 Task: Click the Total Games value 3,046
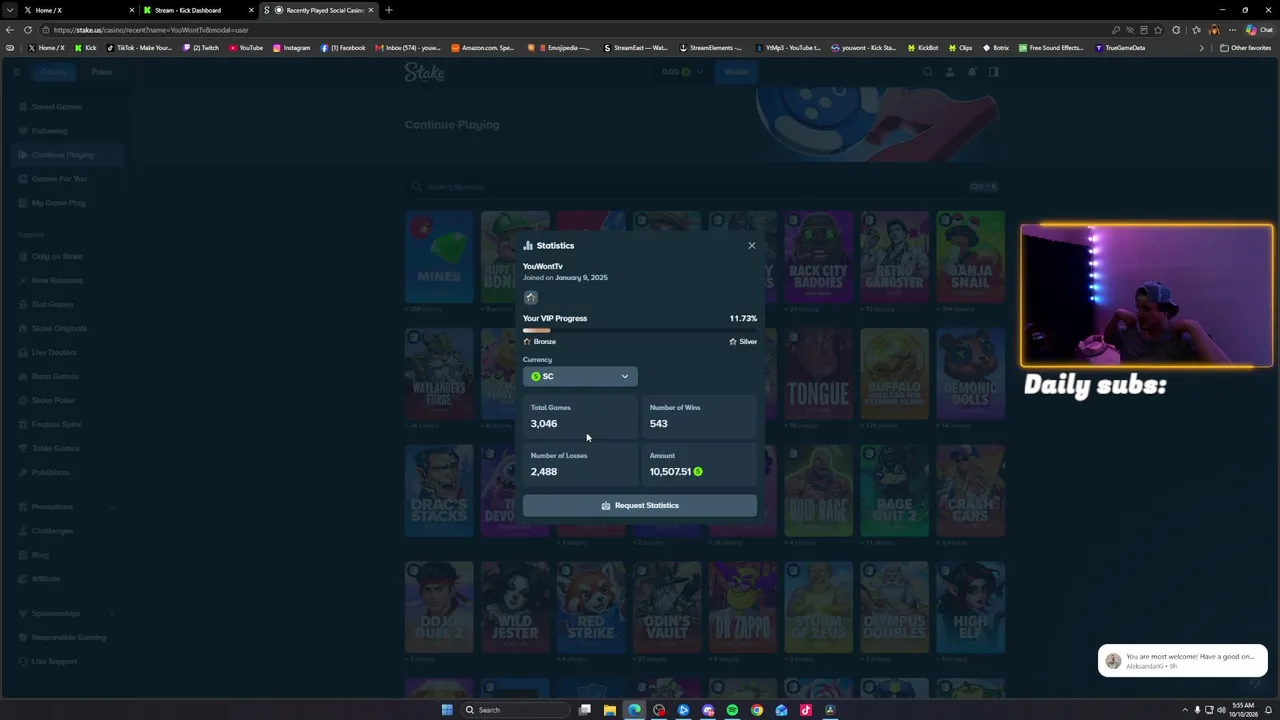click(x=544, y=424)
